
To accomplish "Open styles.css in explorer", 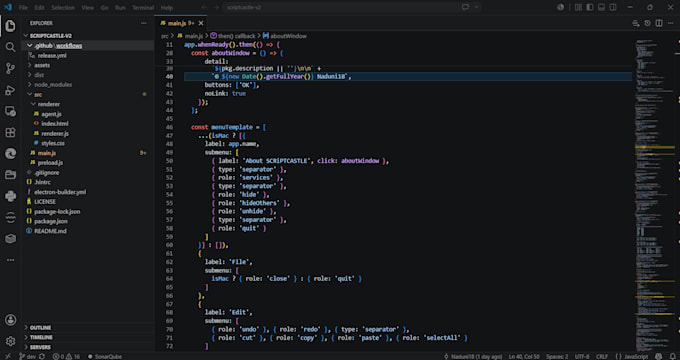I will pos(89,143).
